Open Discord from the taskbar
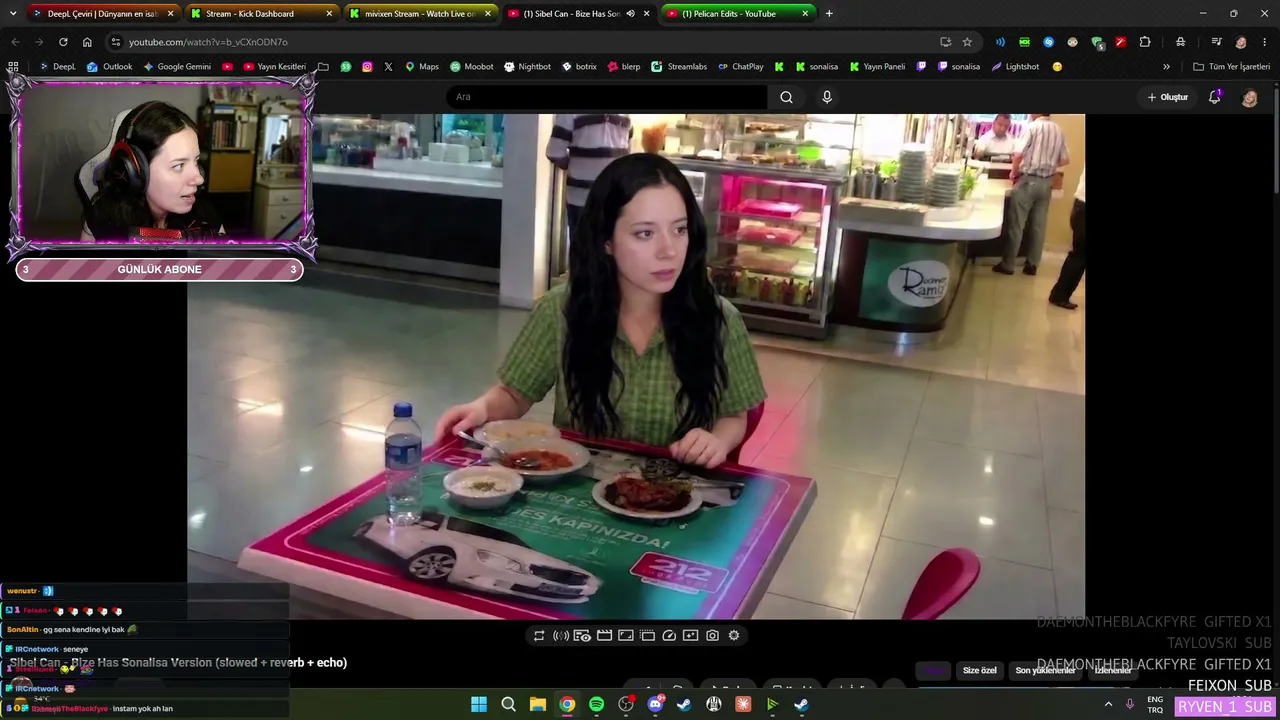The height and width of the screenshot is (720, 1280). coord(655,704)
